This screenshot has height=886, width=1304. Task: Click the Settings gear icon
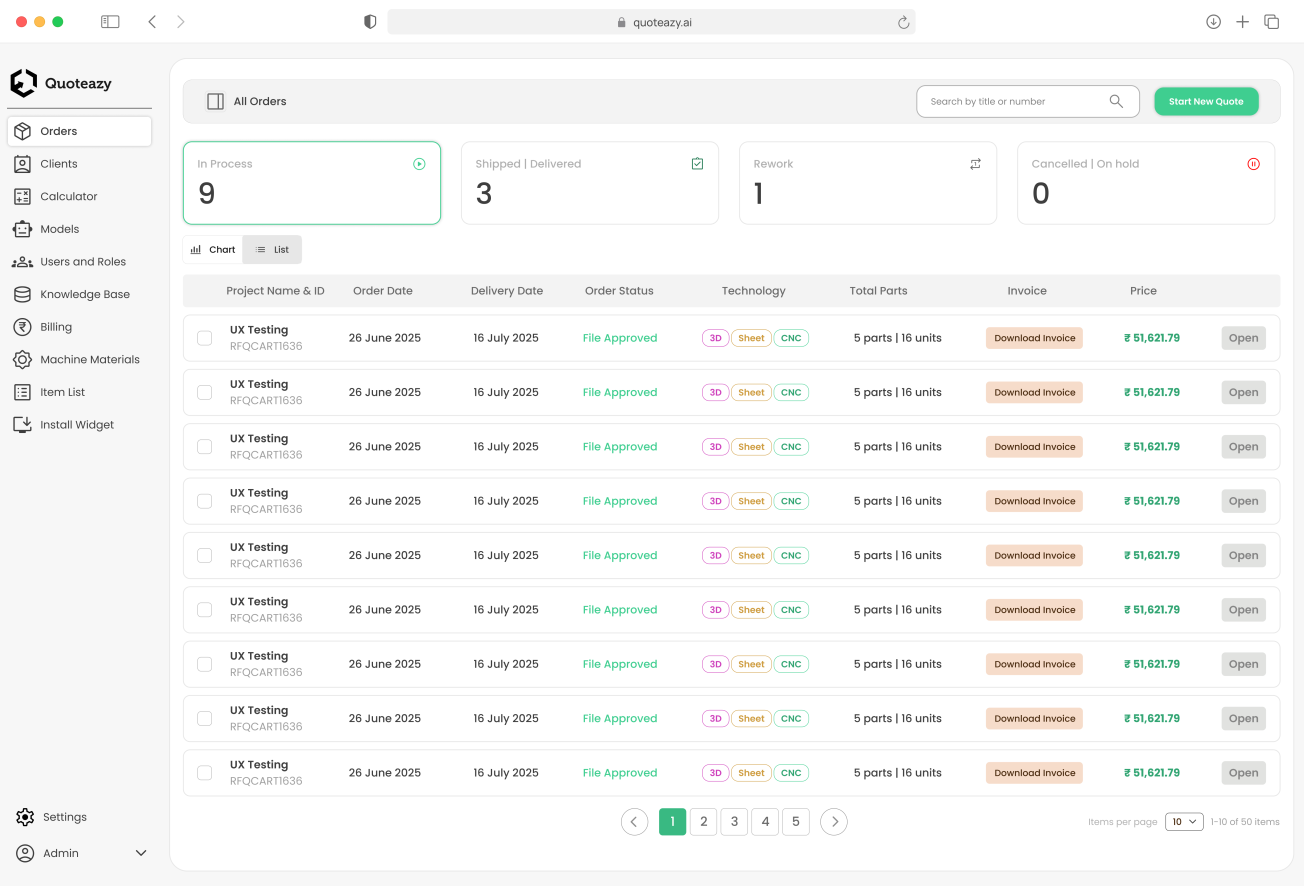[x=25, y=817]
